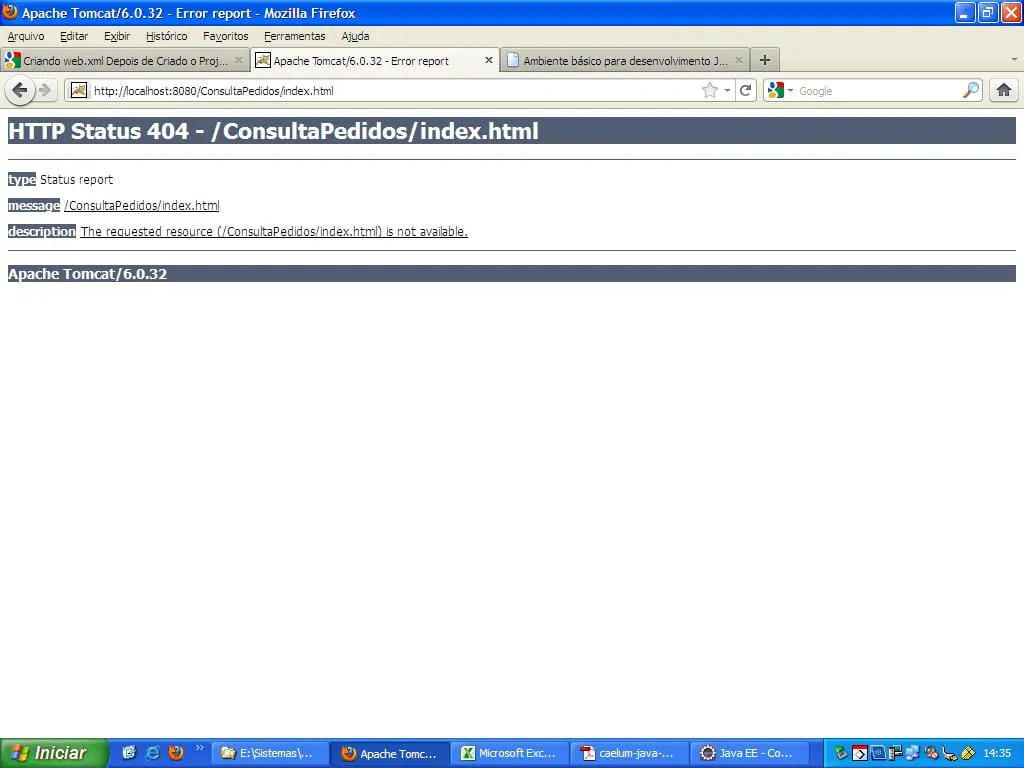Screen dimensions: 1024x768
Task: Bookmark this page with the star icon
Action: [x=710, y=91]
